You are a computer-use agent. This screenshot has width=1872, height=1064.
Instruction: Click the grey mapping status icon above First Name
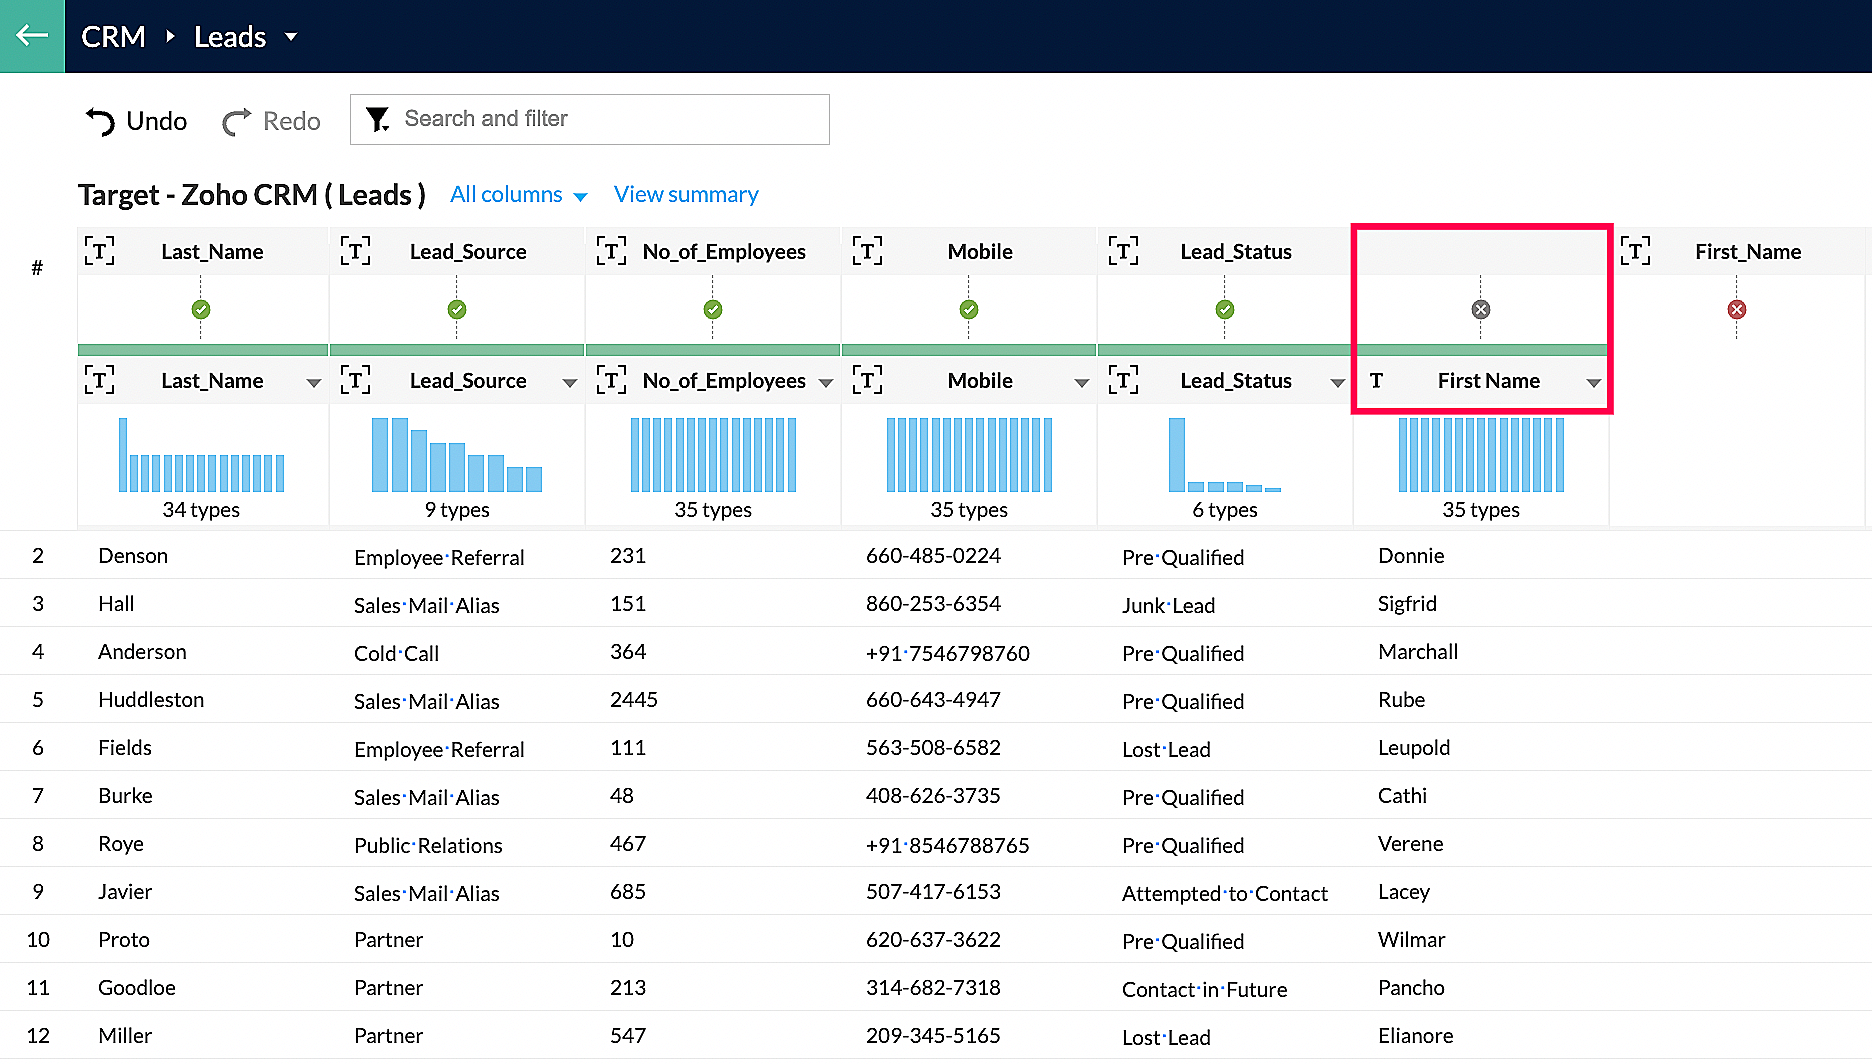[1480, 310]
